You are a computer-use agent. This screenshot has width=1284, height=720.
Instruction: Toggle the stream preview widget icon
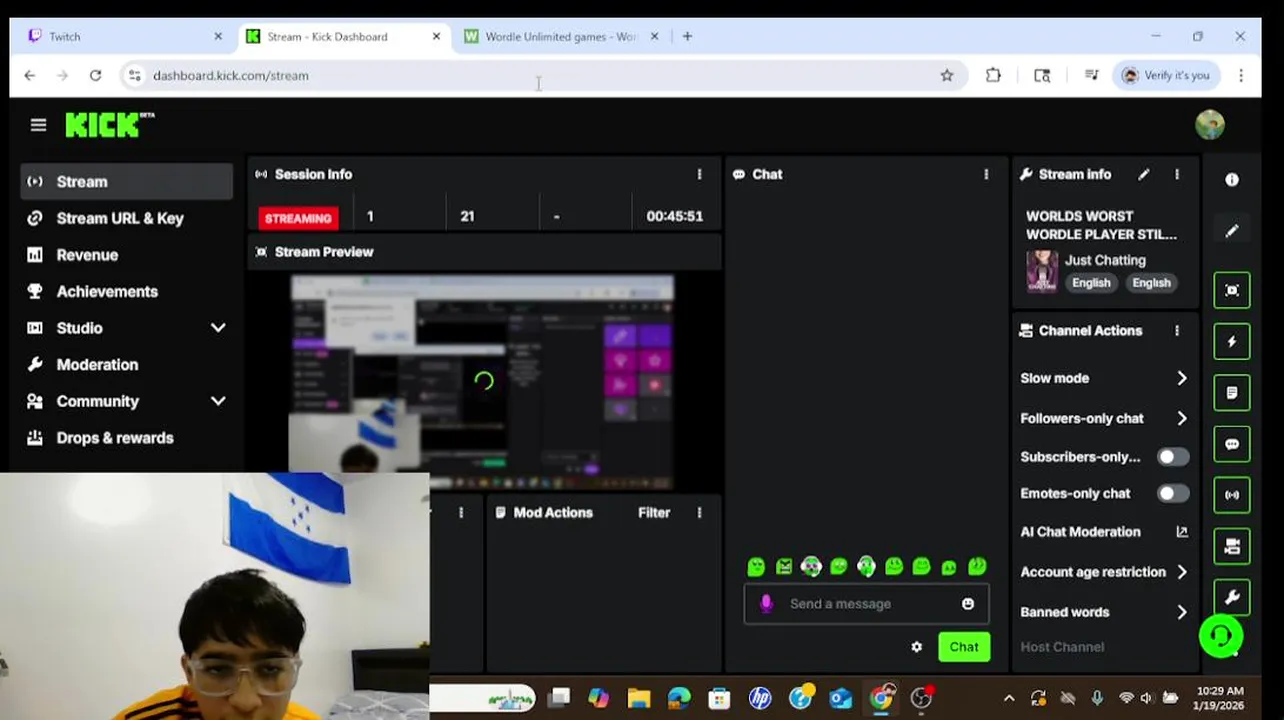click(1232, 290)
